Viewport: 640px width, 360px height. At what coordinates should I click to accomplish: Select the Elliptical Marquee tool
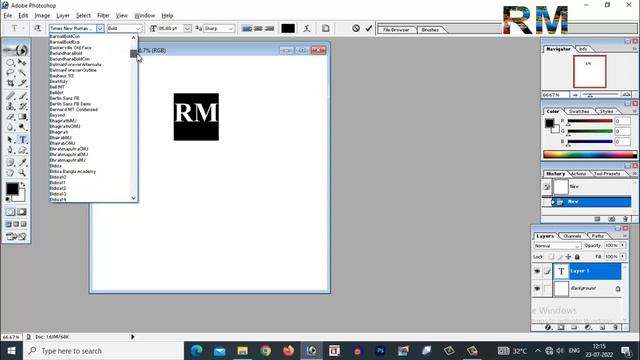[11, 62]
